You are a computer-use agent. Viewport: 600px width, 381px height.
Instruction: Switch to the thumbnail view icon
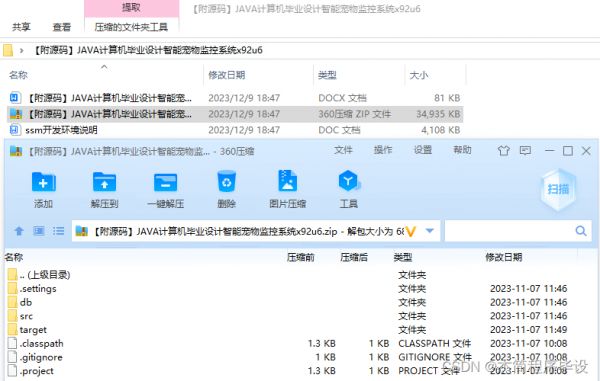click(39, 231)
